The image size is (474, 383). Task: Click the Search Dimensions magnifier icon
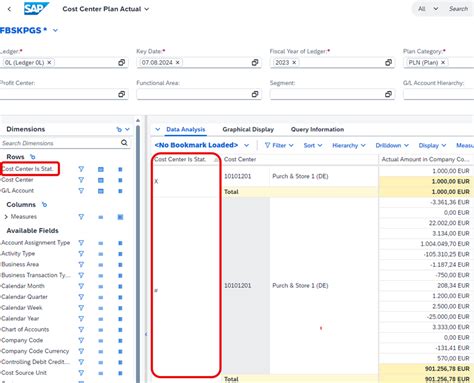pos(124,143)
